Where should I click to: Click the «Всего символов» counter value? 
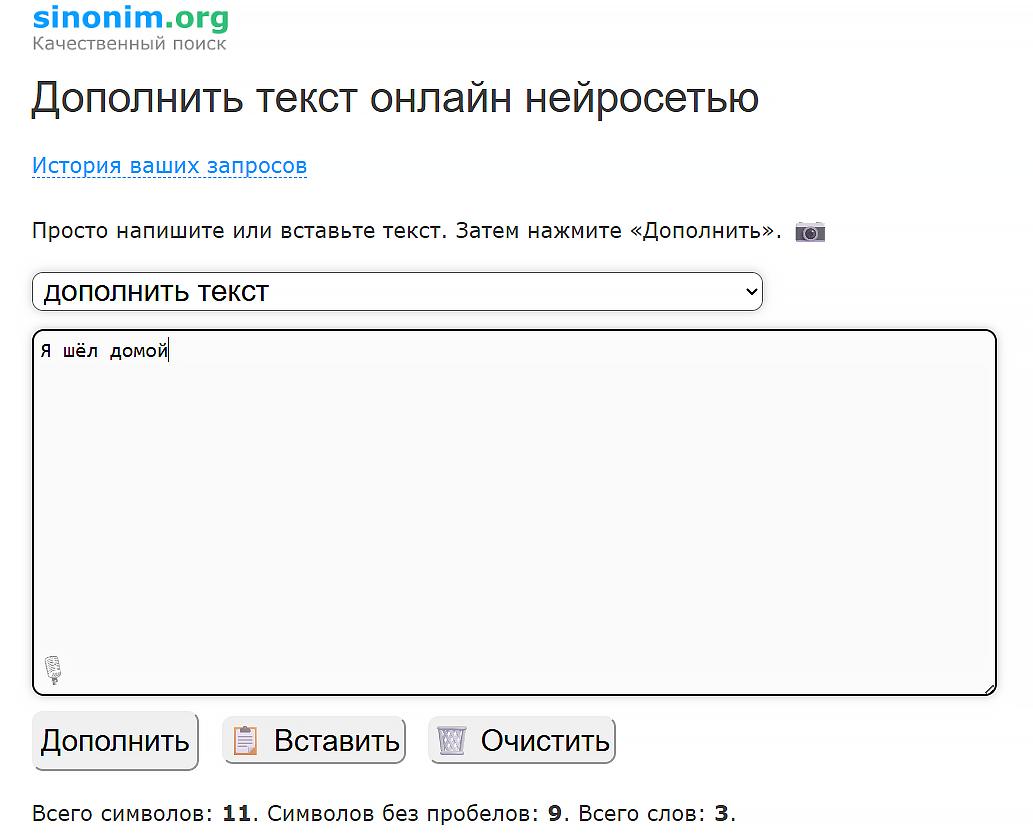click(x=236, y=813)
